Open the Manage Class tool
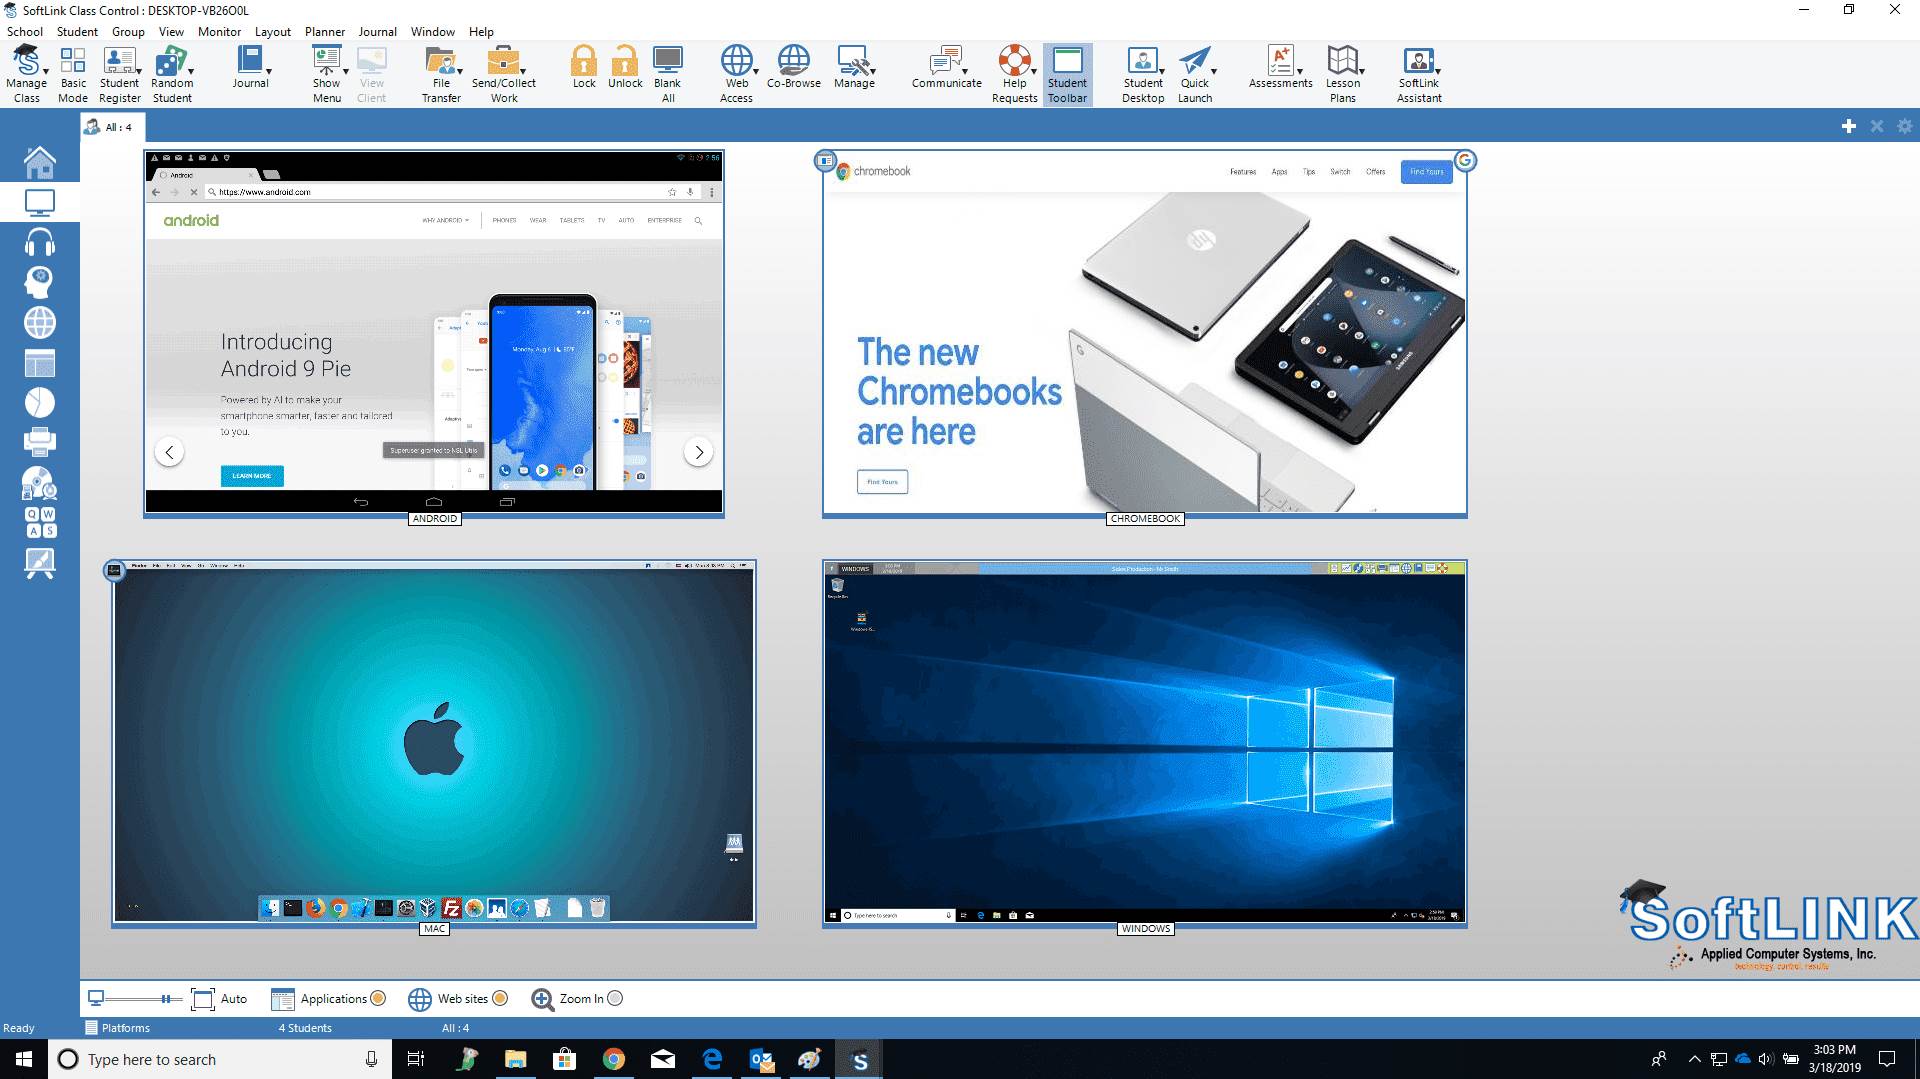The width and height of the screenshot is (1920, 1079). coord(26,74)
